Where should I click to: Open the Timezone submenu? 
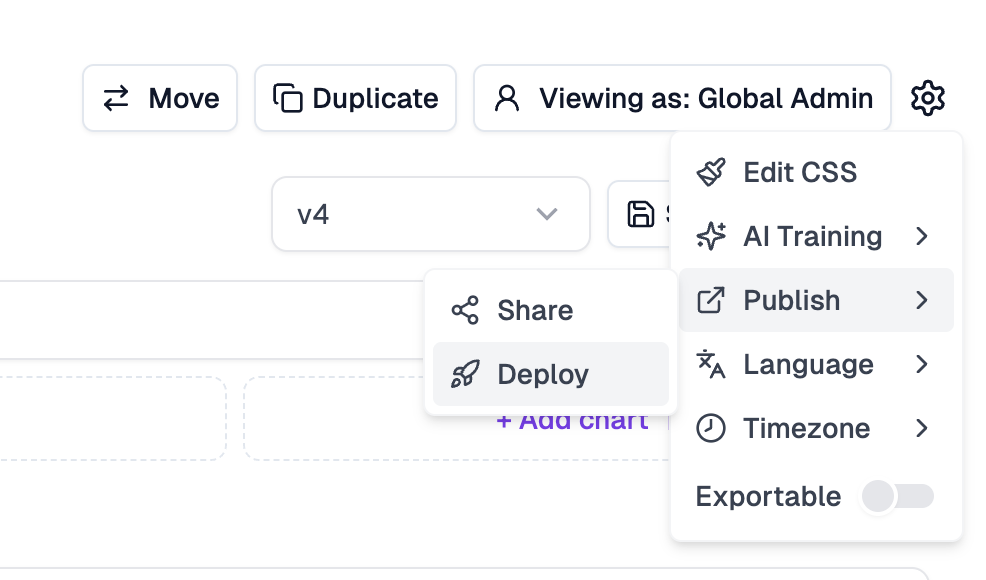tap(816, 428)
